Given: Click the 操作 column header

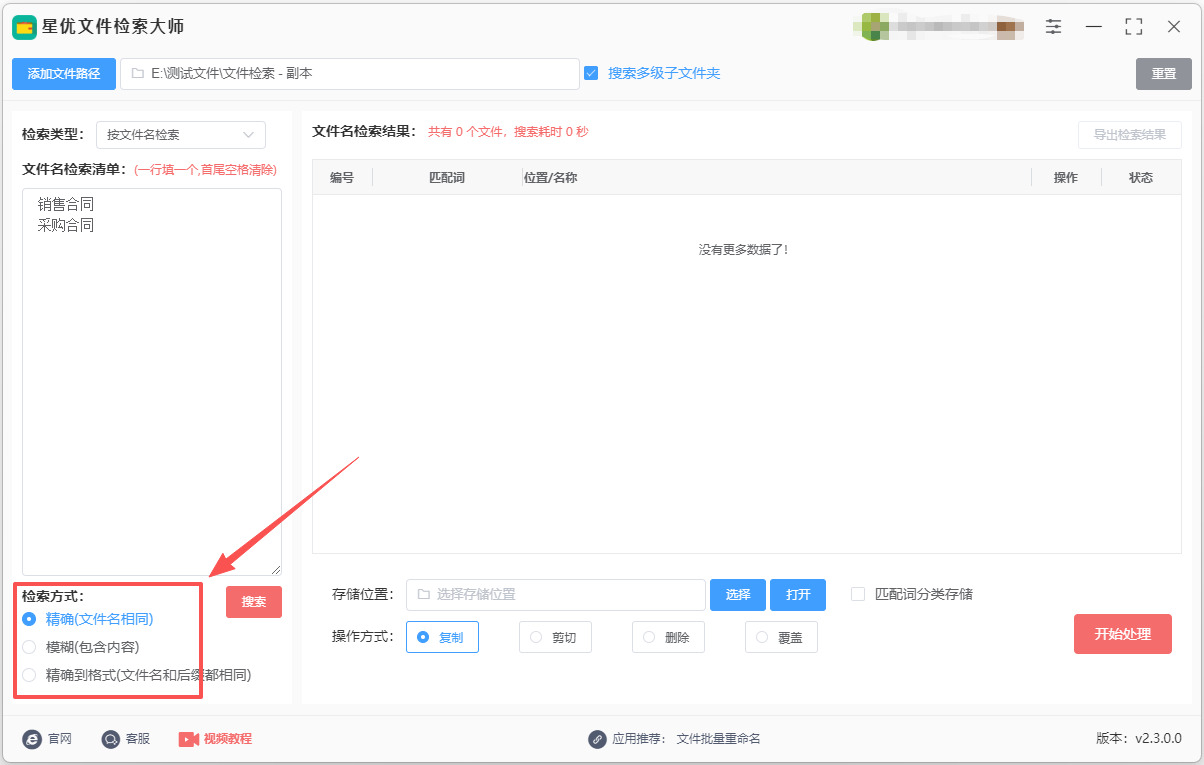Looking at the screenshot, I should click(x=1066, y=178).
